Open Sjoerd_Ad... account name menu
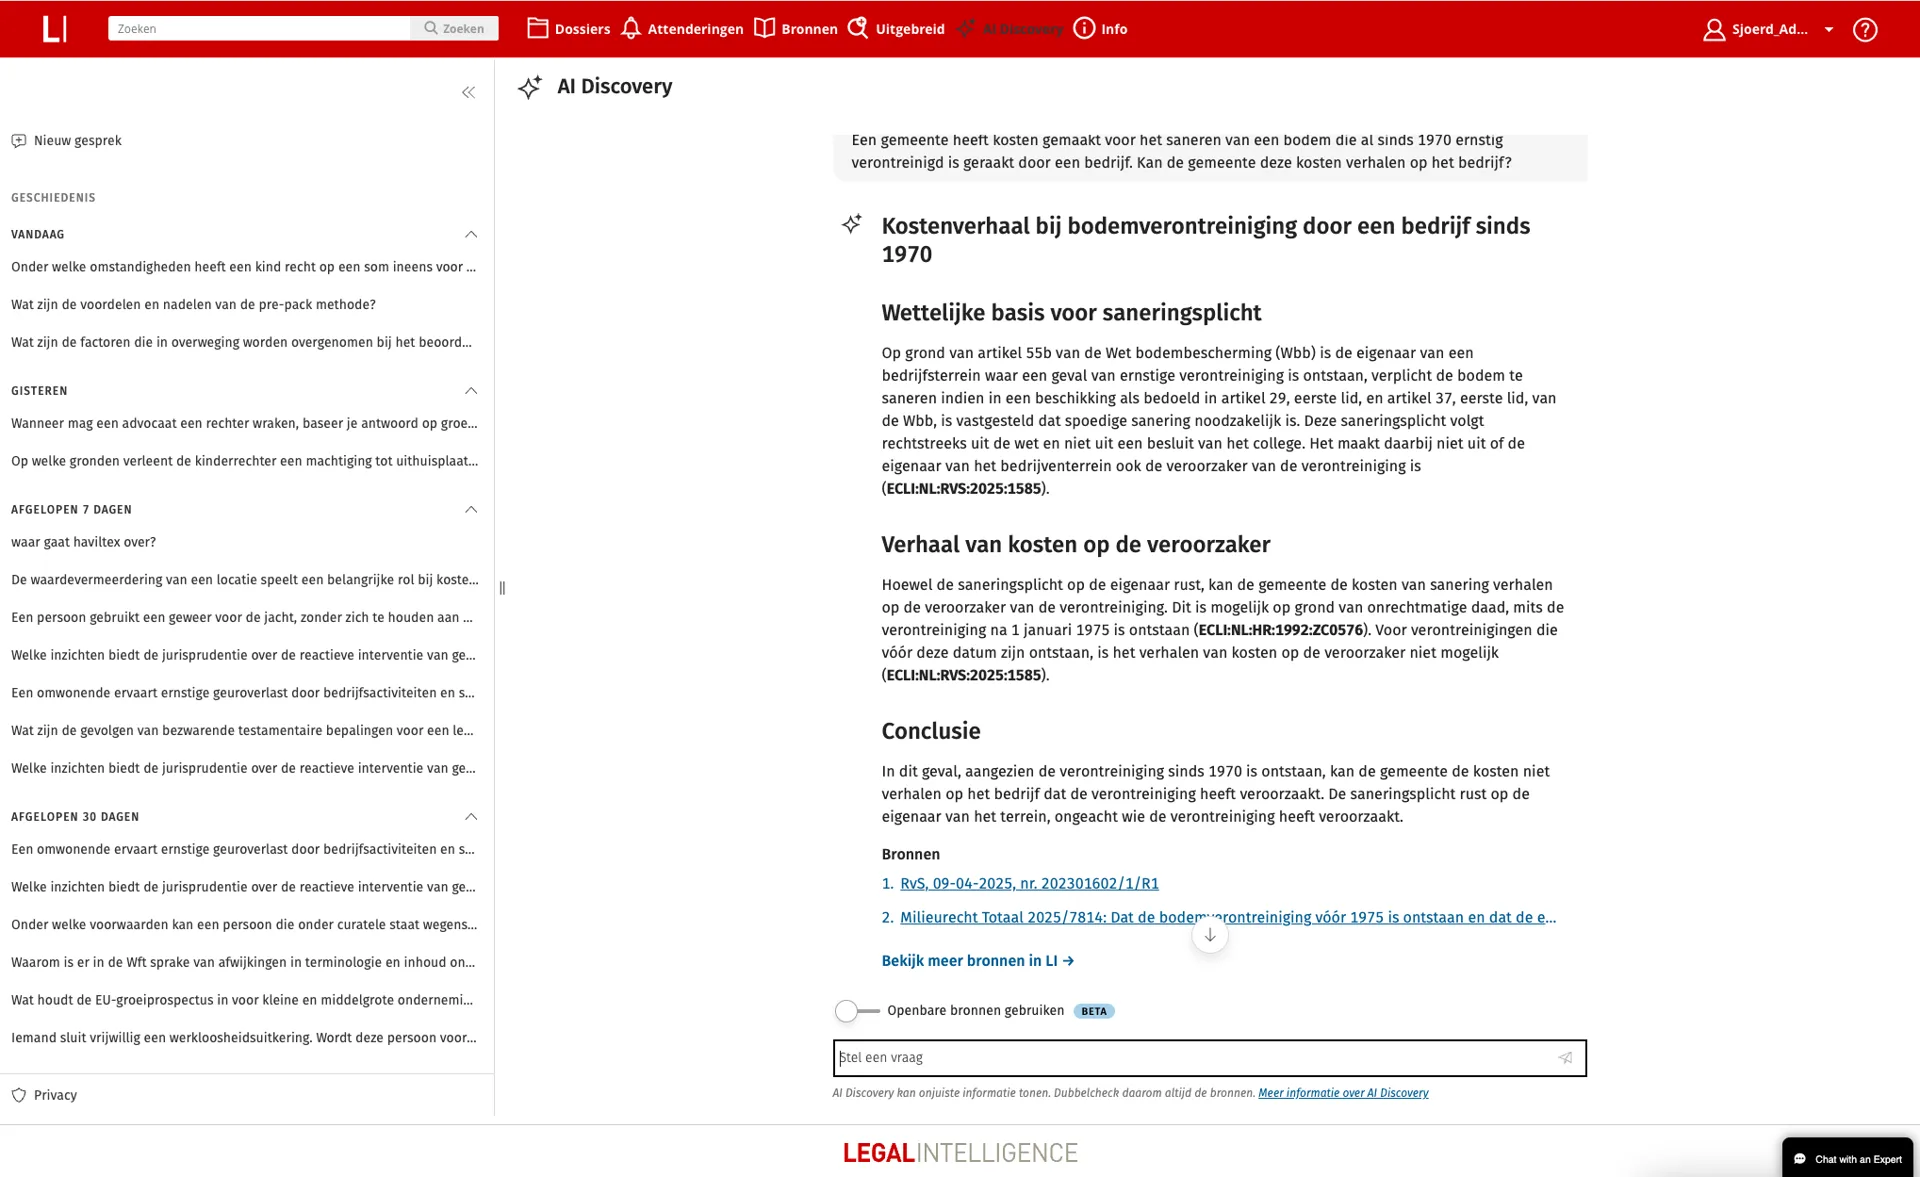Screen dimensions: 1920x1177 click(1769, 29)
